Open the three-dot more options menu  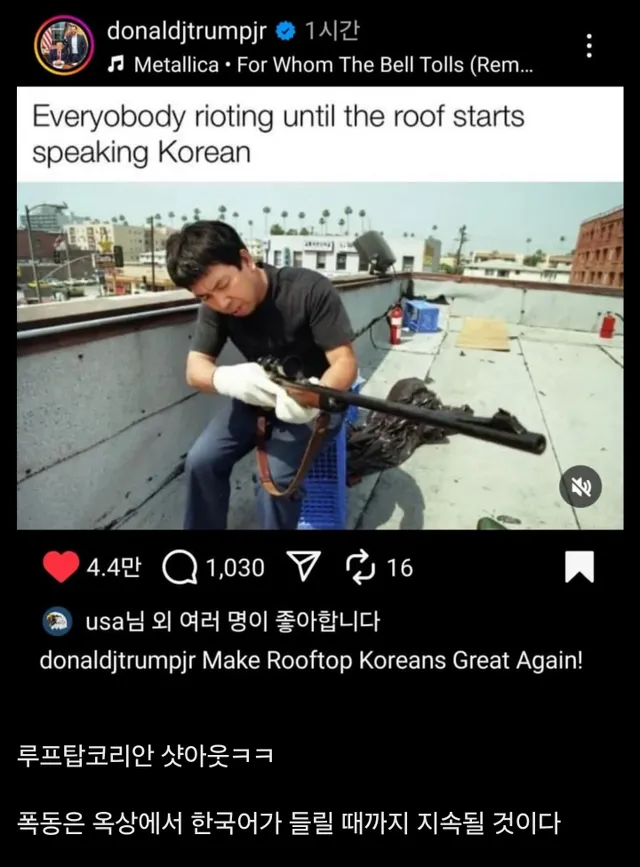(x=590, y=45)
